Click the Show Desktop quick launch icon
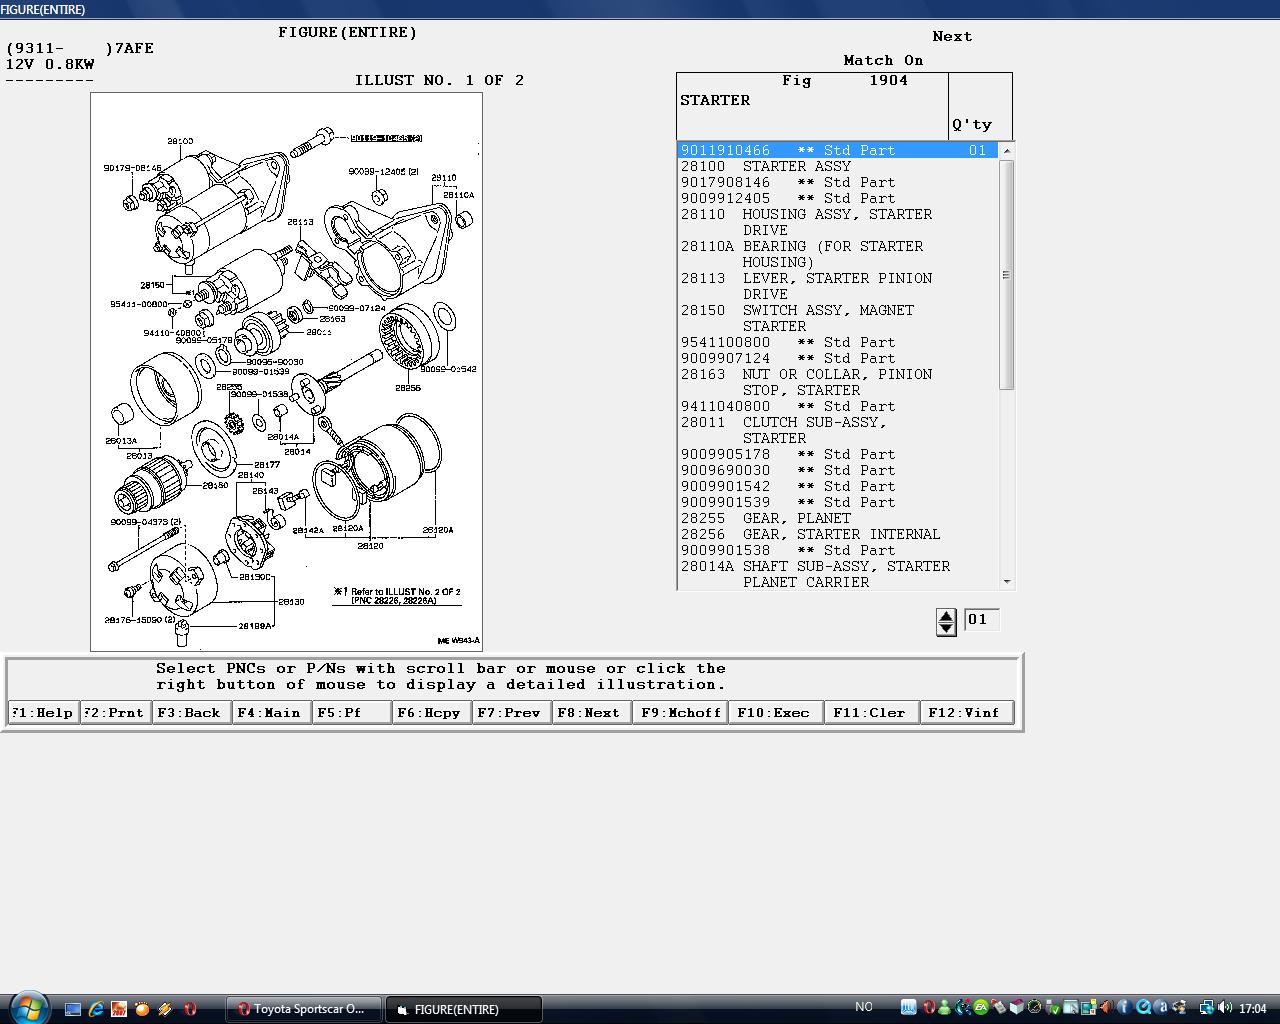 pos(73,1009)
